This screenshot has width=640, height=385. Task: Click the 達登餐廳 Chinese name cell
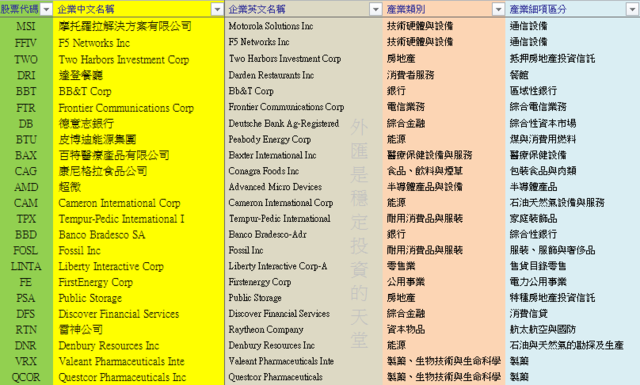pyautogui.click(x=139, y=76)
